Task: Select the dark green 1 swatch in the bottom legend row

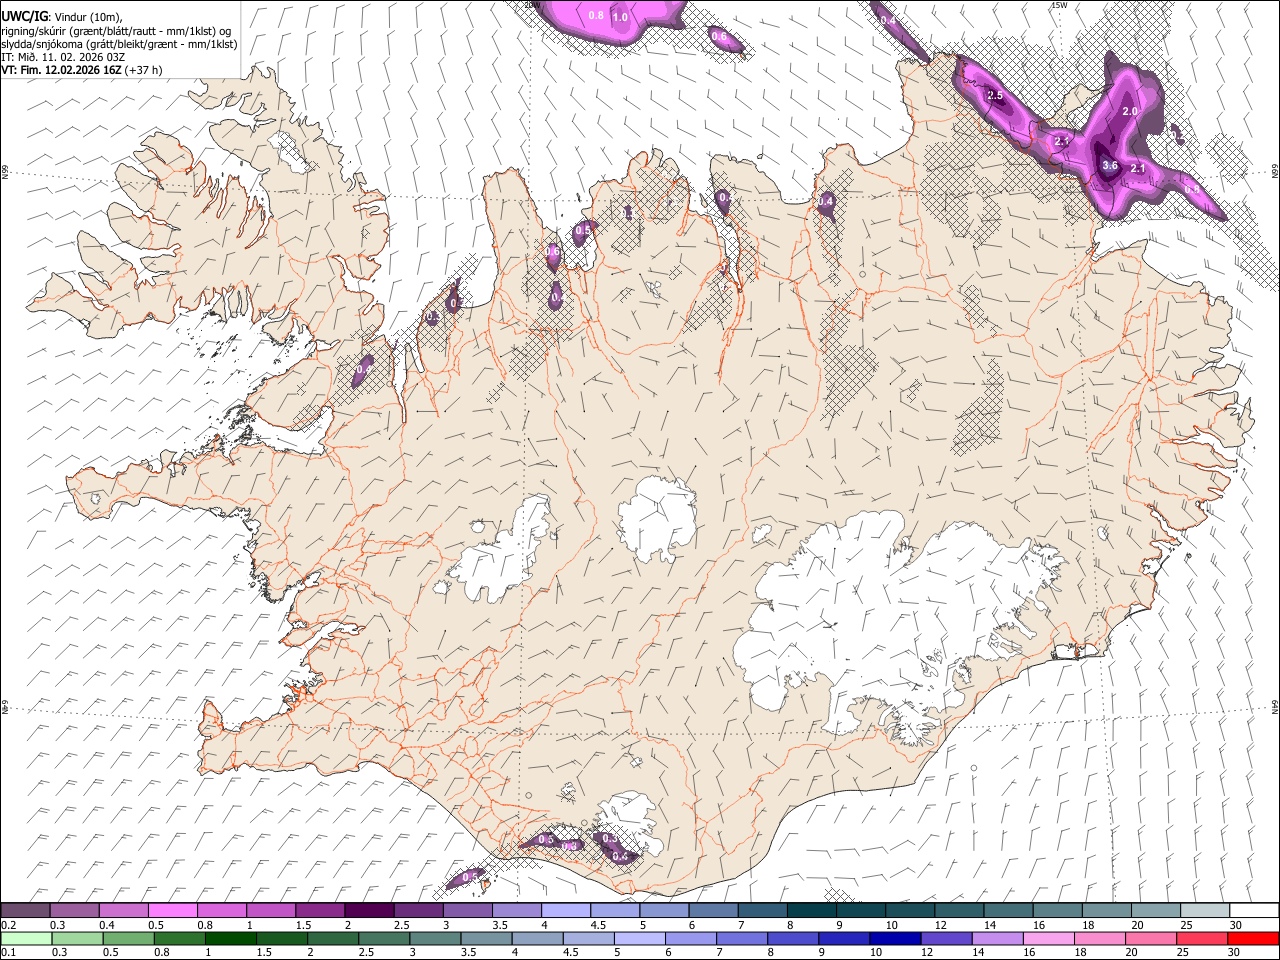Action: coord(231,938)
